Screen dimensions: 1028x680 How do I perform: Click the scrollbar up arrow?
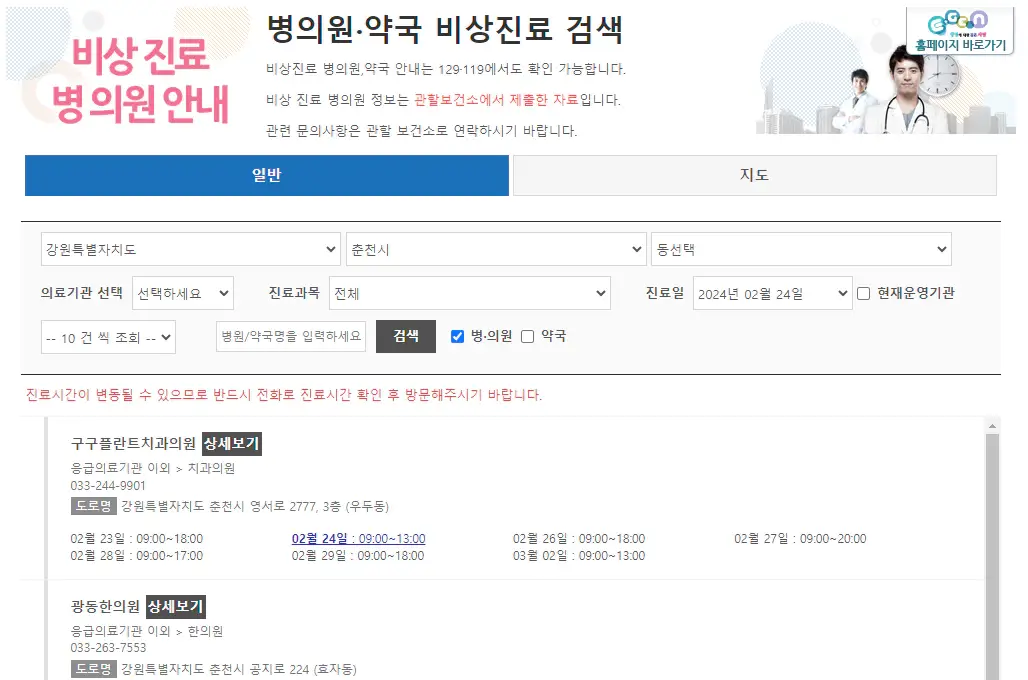point(992,427)
